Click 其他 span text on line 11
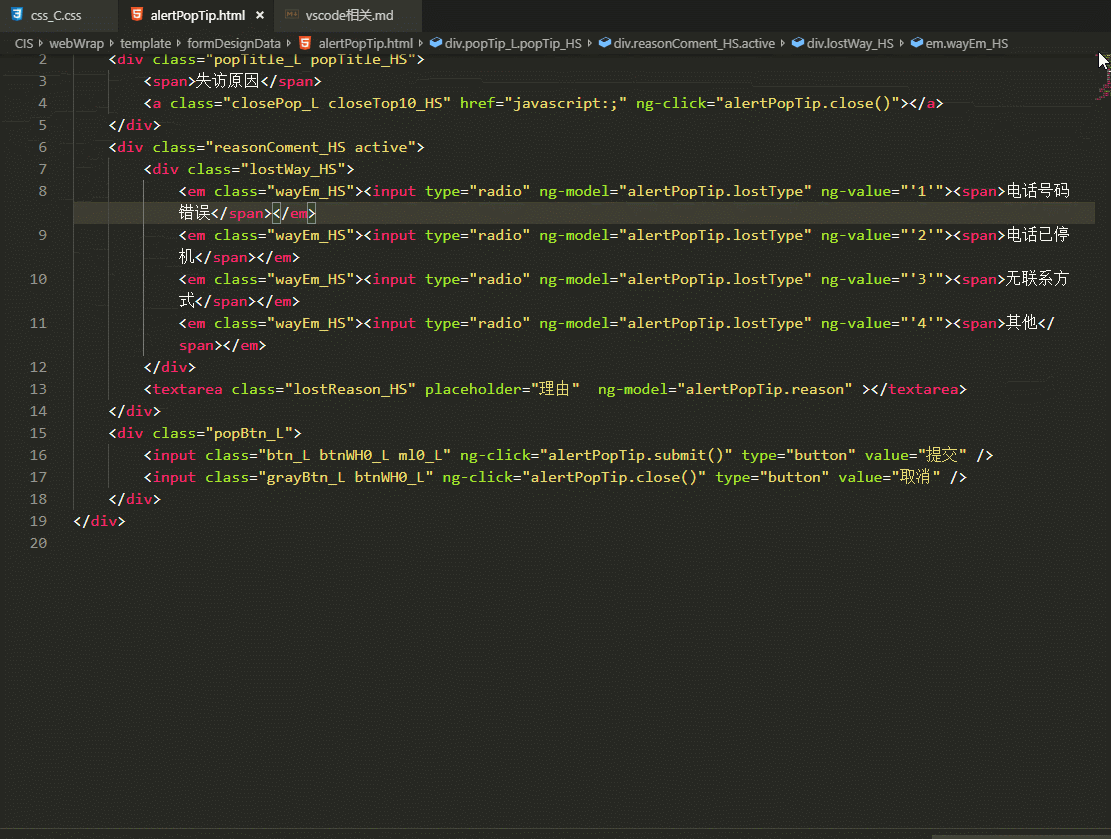 pos(1022,322)
